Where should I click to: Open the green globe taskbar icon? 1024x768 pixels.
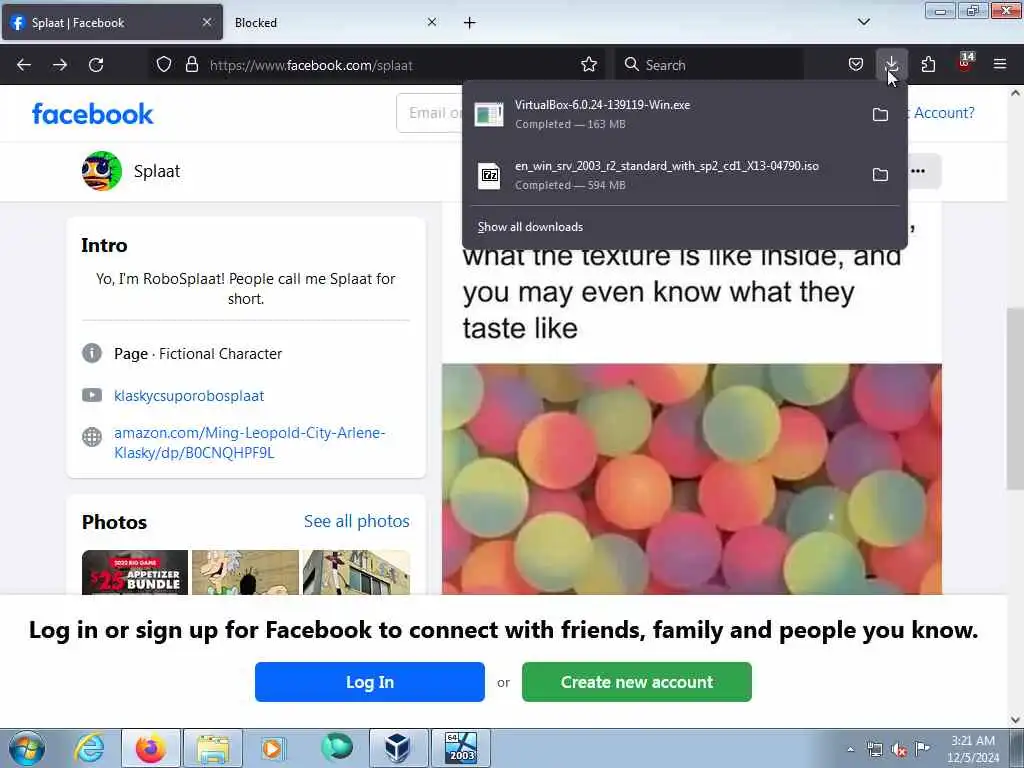click(x=336, y=748)
